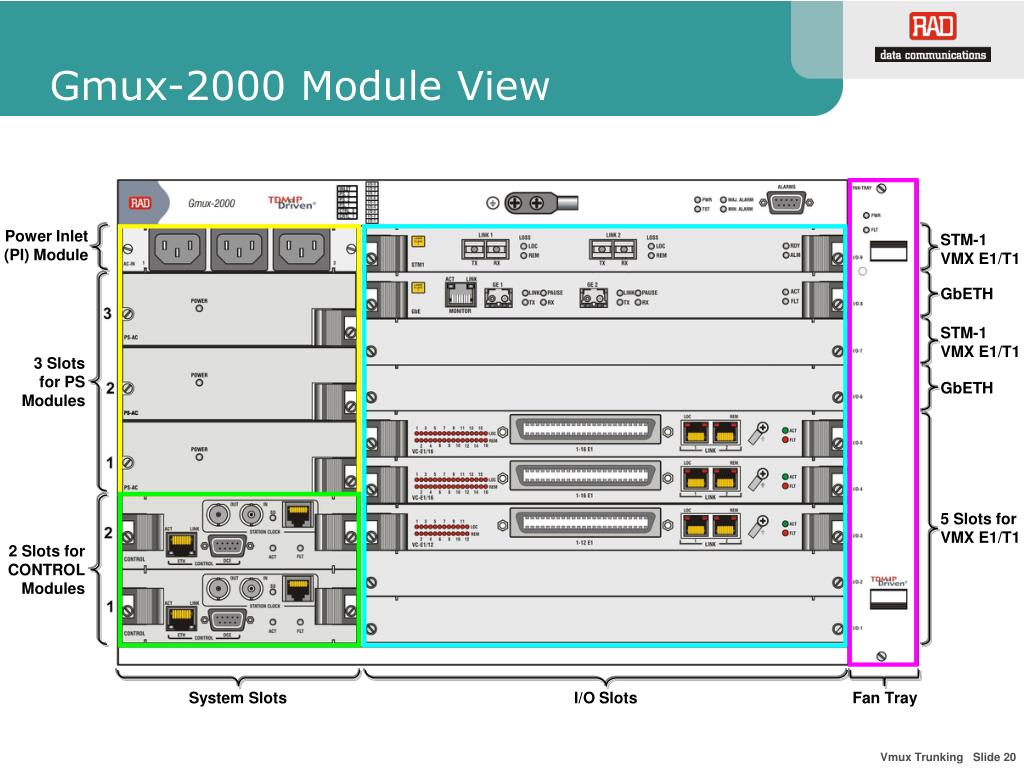Click the LINK 2 fiber connector on STM1 module

pos(613,249)
